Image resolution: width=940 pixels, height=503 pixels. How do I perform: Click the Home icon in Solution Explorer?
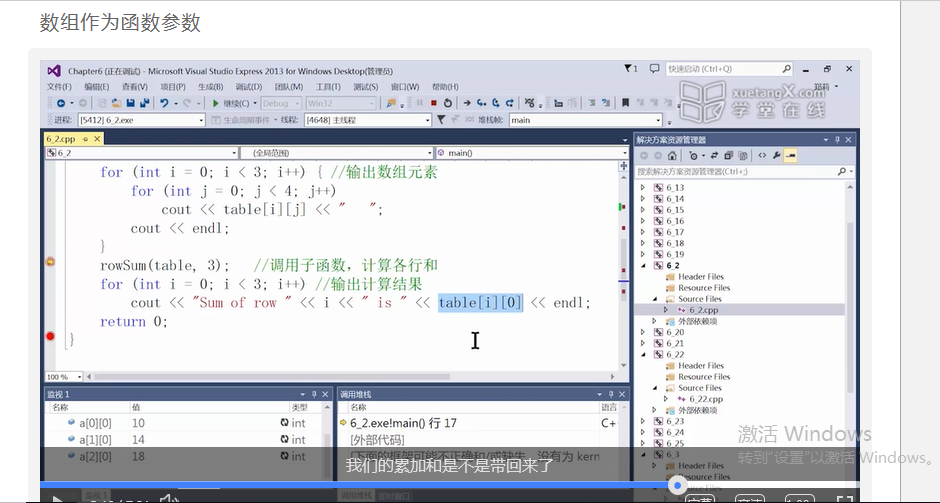(672, 156)
